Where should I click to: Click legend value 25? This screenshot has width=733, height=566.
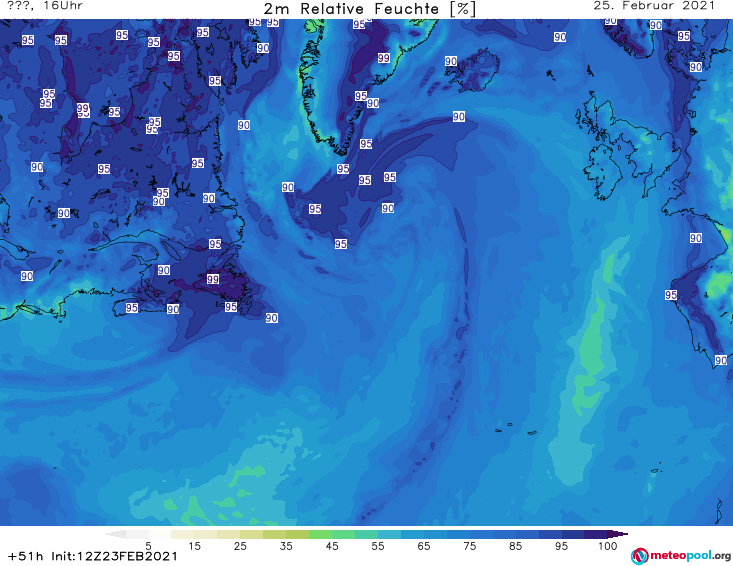[240, 546]
